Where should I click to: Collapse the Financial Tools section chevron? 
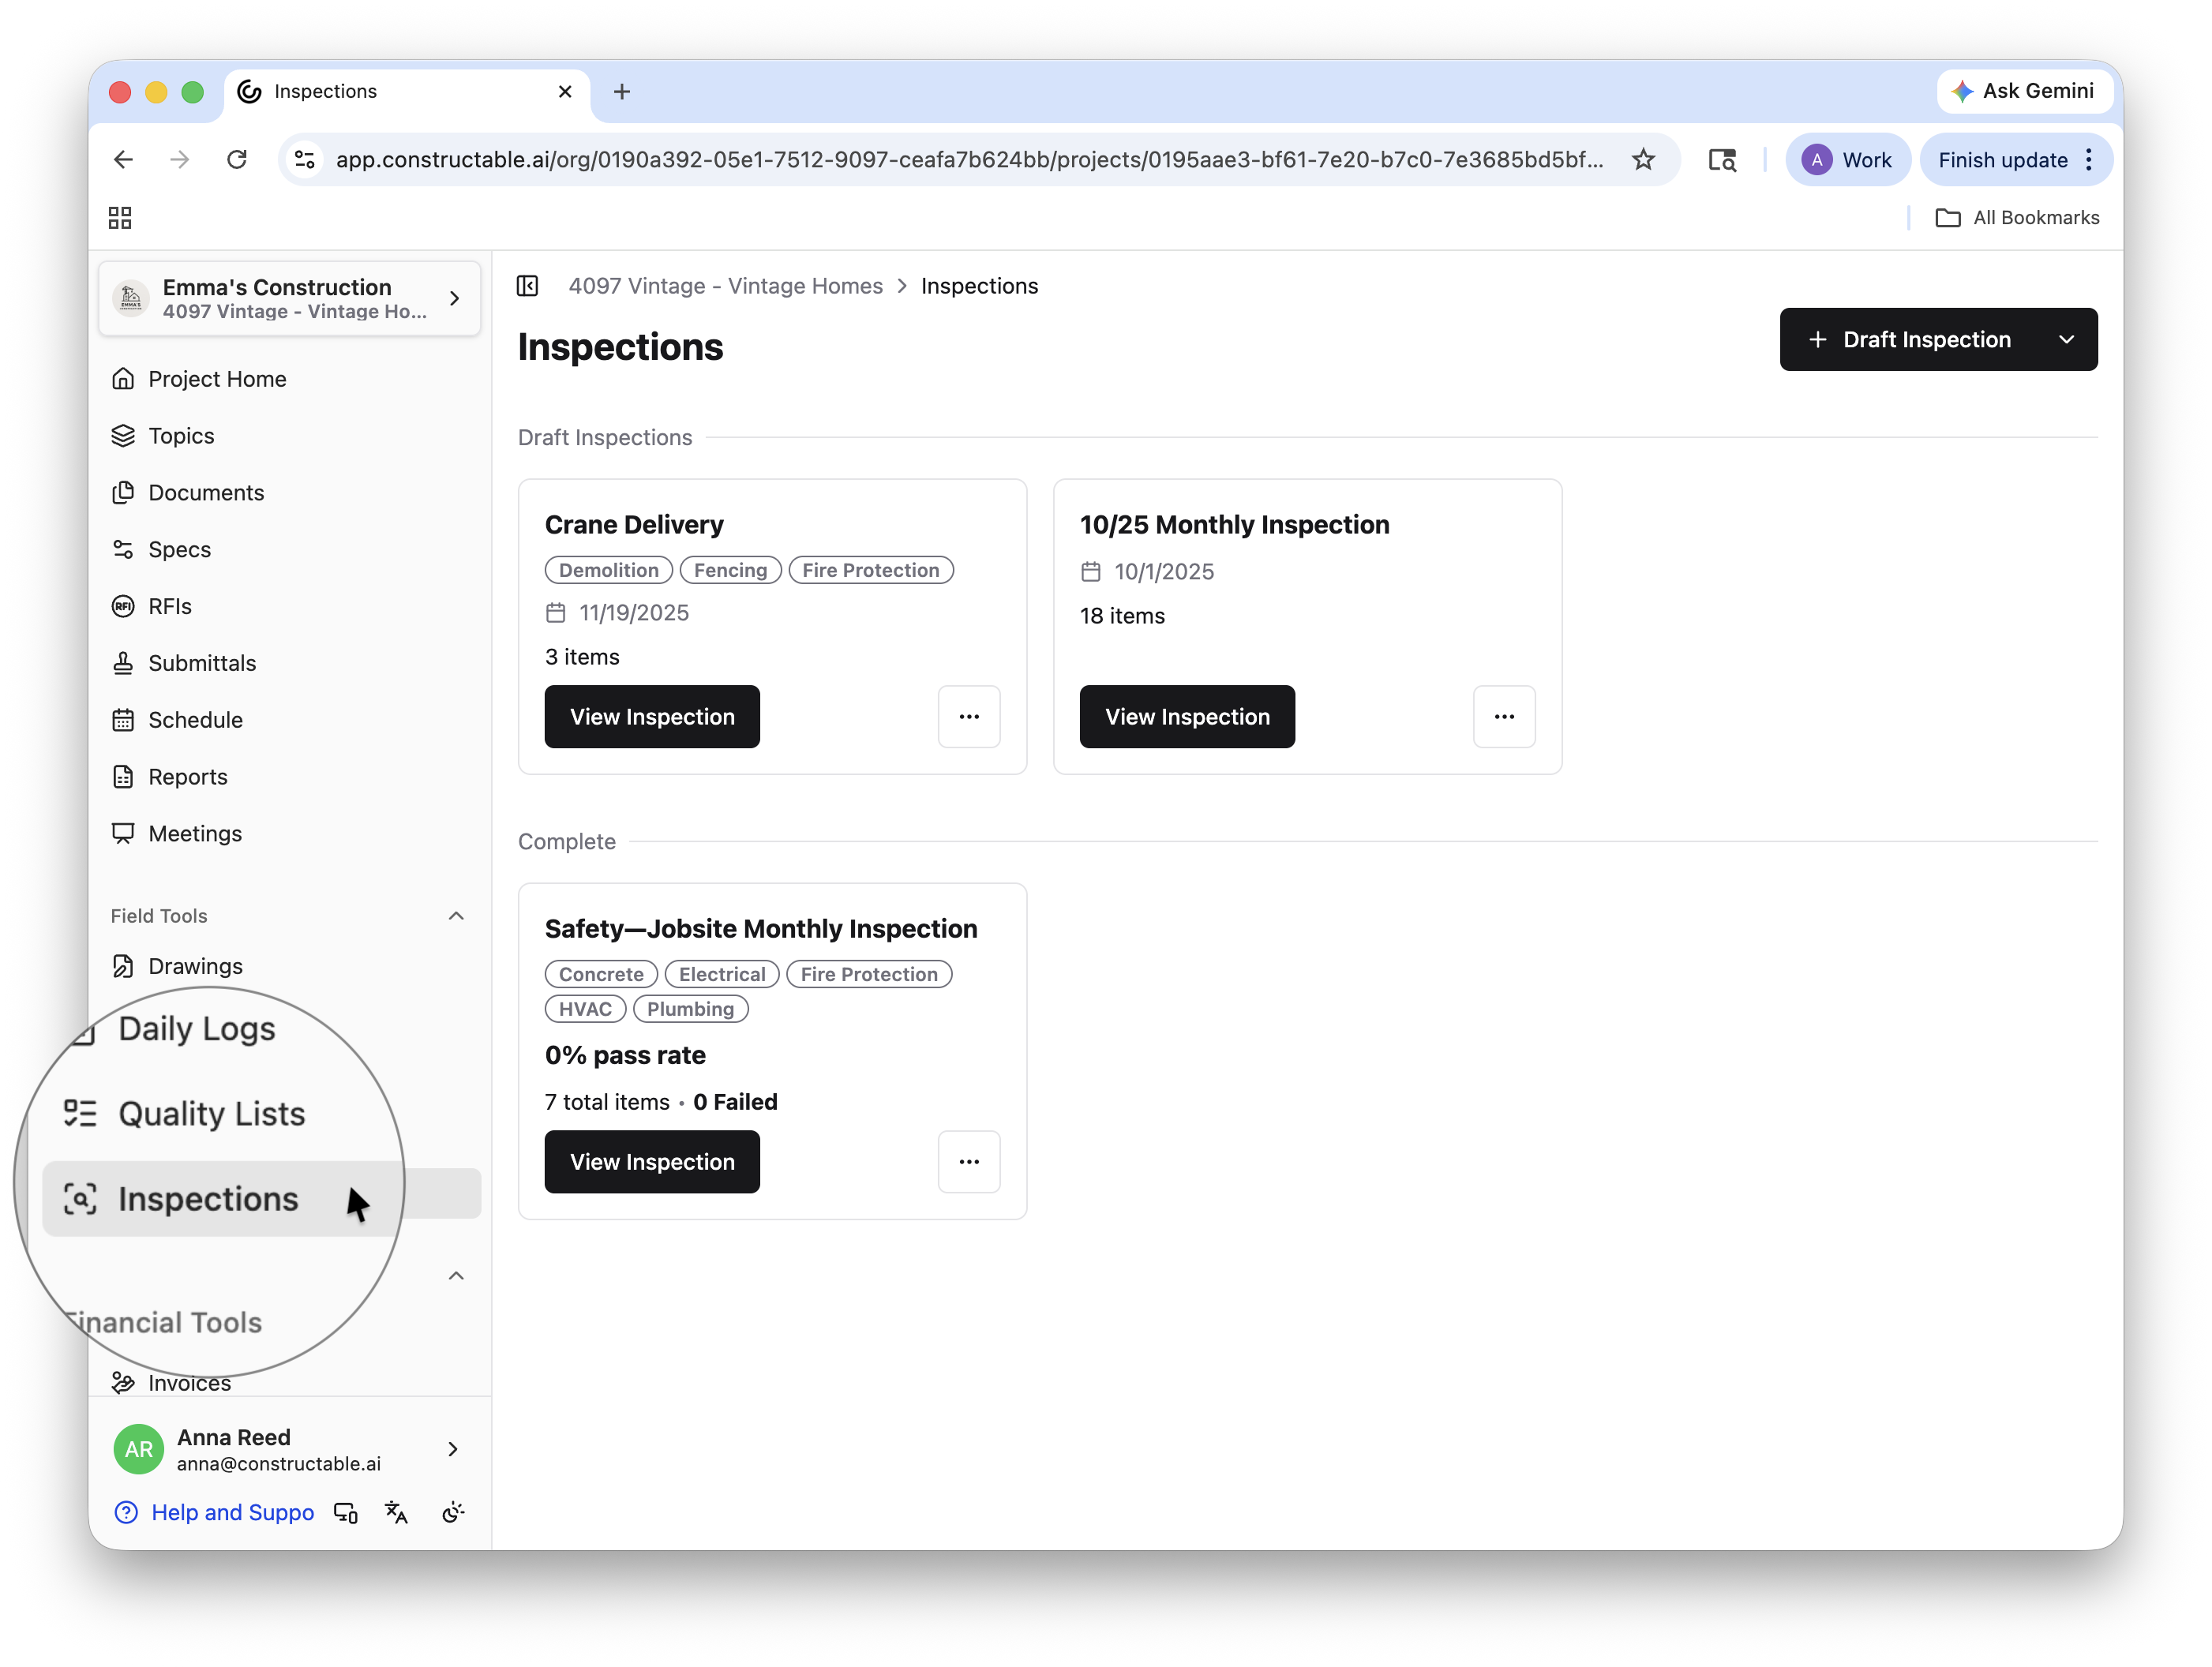point(456,1277)
